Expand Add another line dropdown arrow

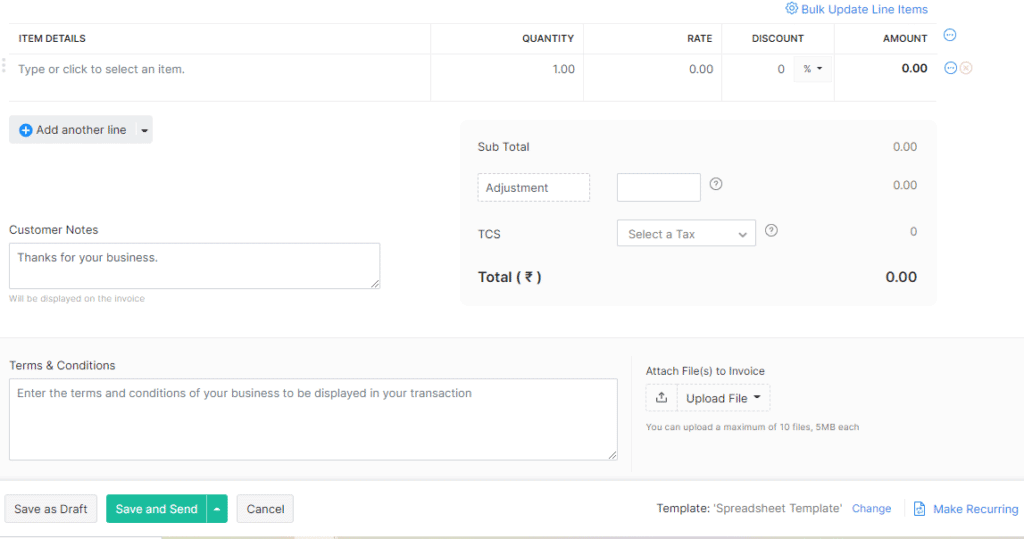pyautogui.click(x=144, y=130)
